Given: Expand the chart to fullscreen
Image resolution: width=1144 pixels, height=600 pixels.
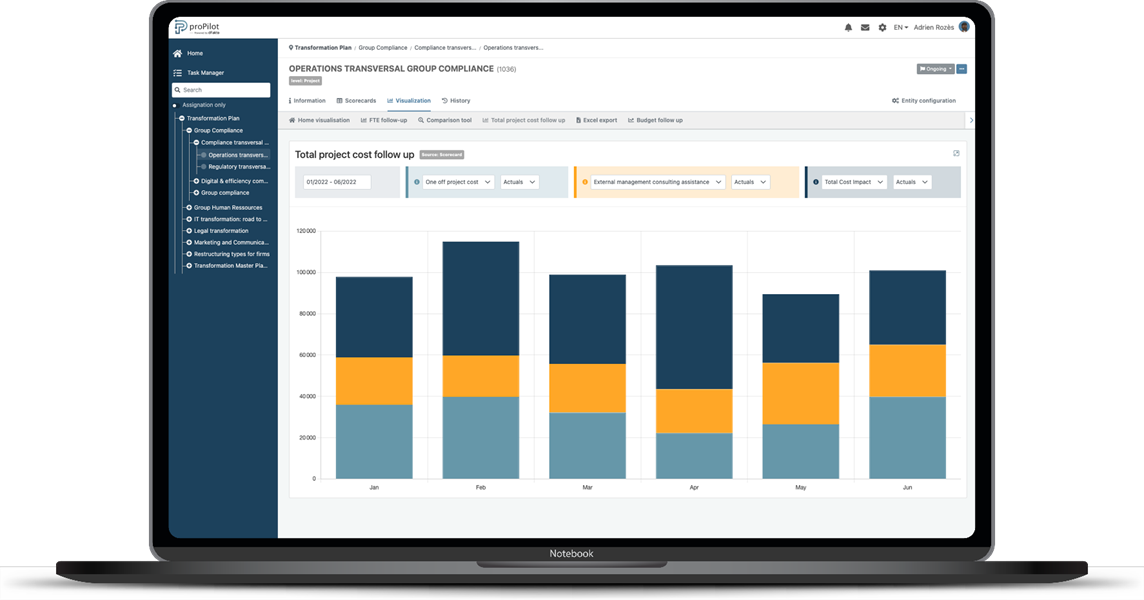Looking at the screenshot, I should (956, 154).
